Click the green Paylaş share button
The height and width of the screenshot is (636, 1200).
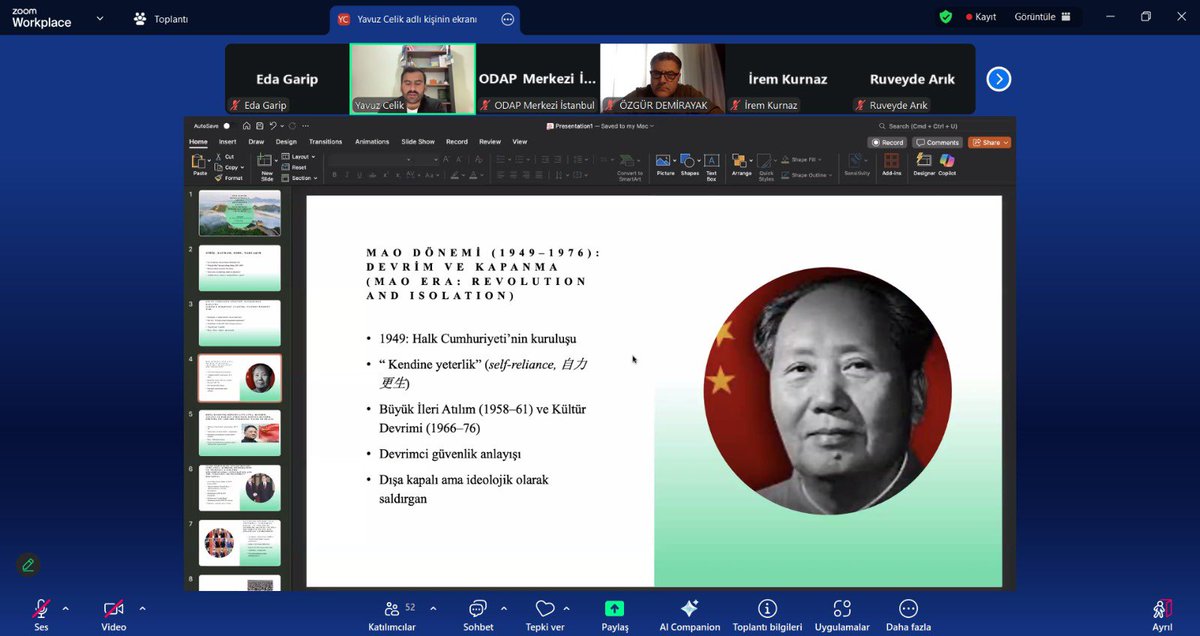pyautogui.click(x=614, y=614)
